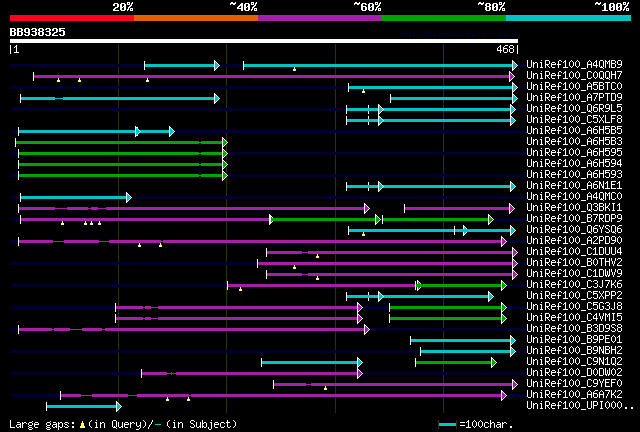The image size is (640, 432).
Task: Click the purple alignment bar in C0QQH7 row
Action: pyautogui.click(x=274, y=76)
